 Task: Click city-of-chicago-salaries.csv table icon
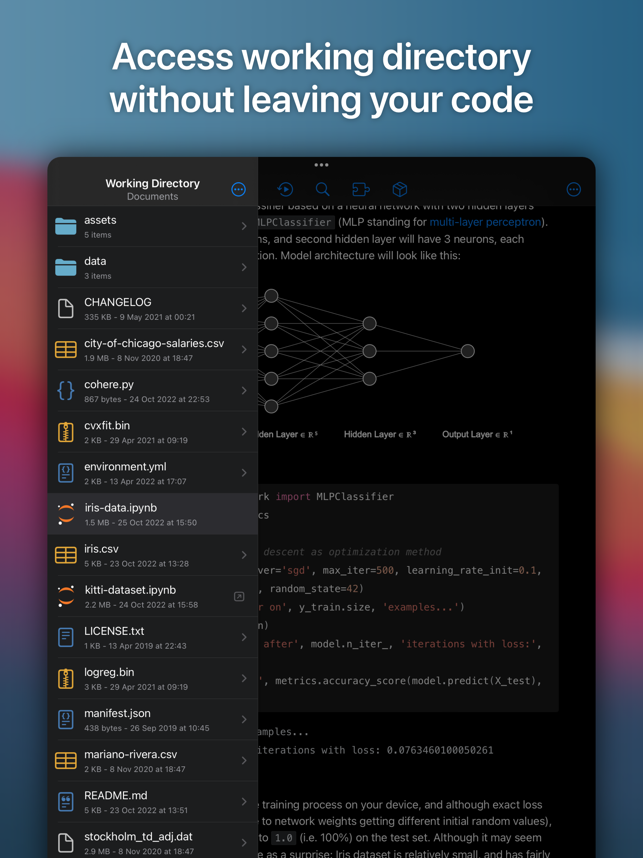[x=66, y=349]
